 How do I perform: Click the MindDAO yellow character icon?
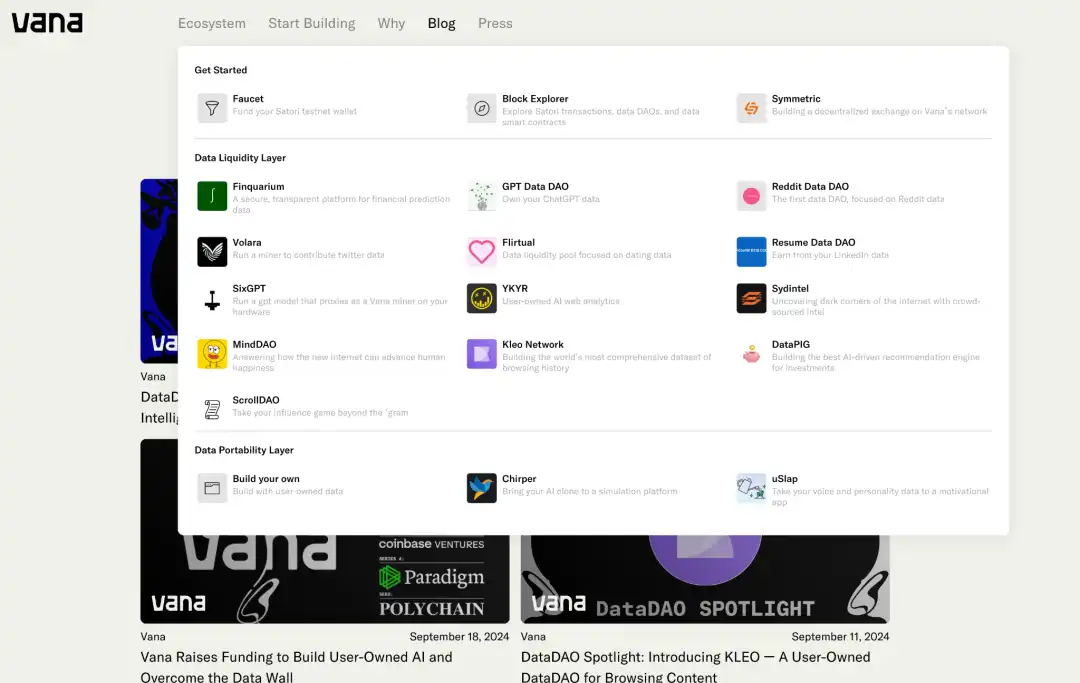(212, 354)
